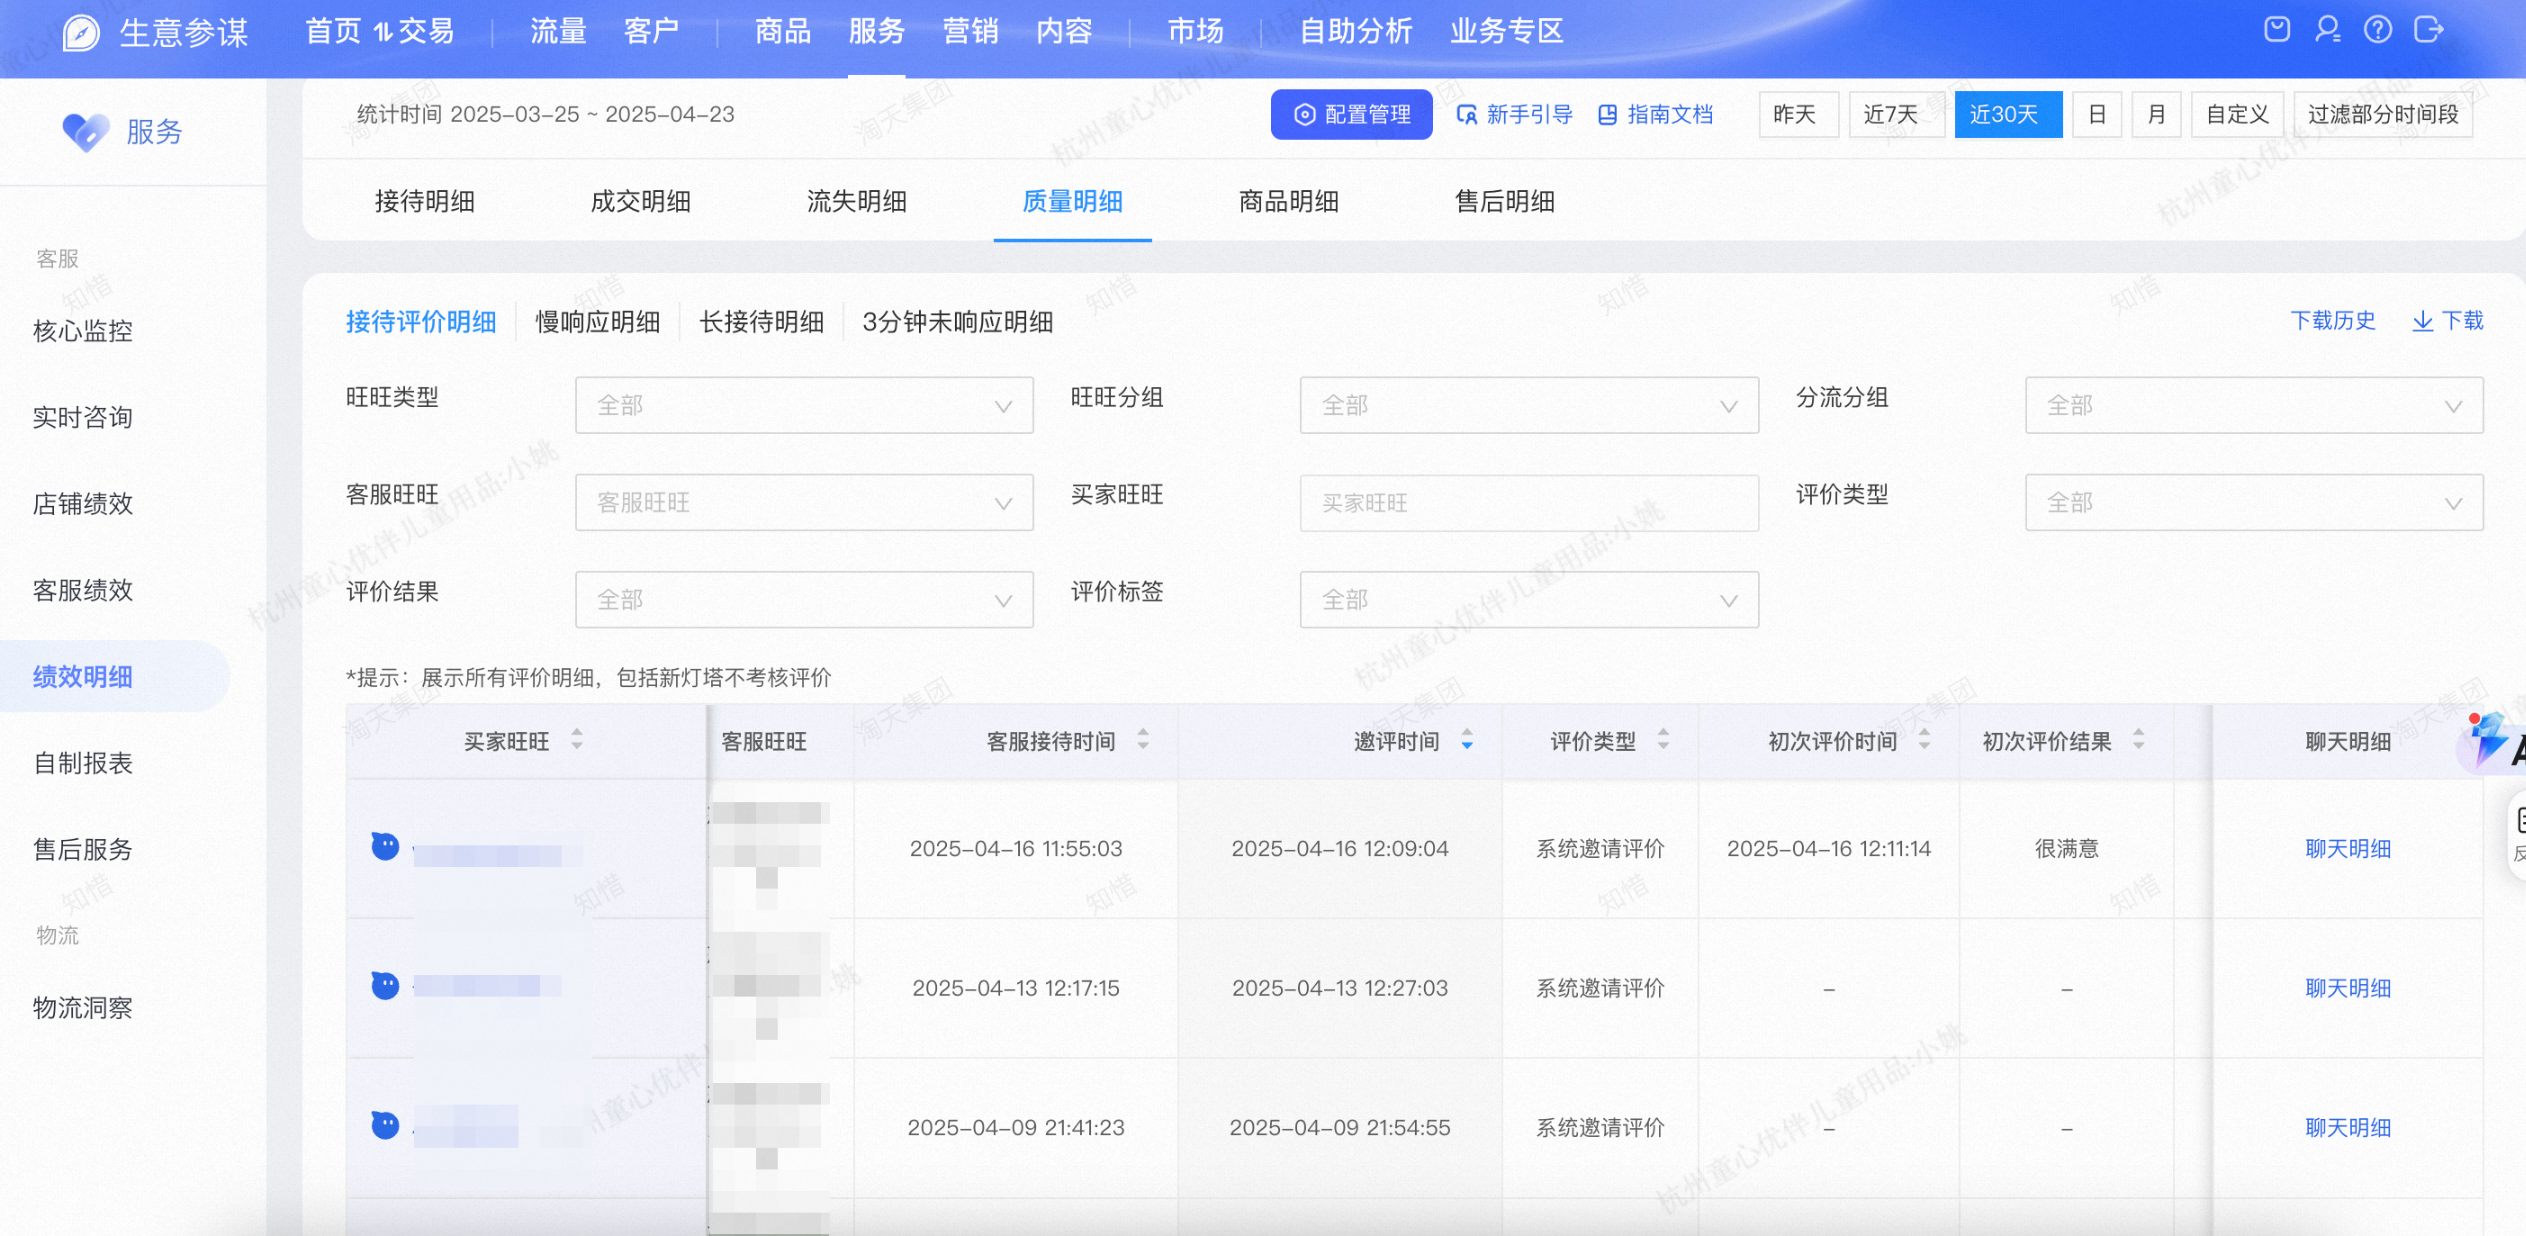The height and width of the screenshot is (1236, 2526).
Task: Select 日 time granularity
Action: tap(2097, 114)
